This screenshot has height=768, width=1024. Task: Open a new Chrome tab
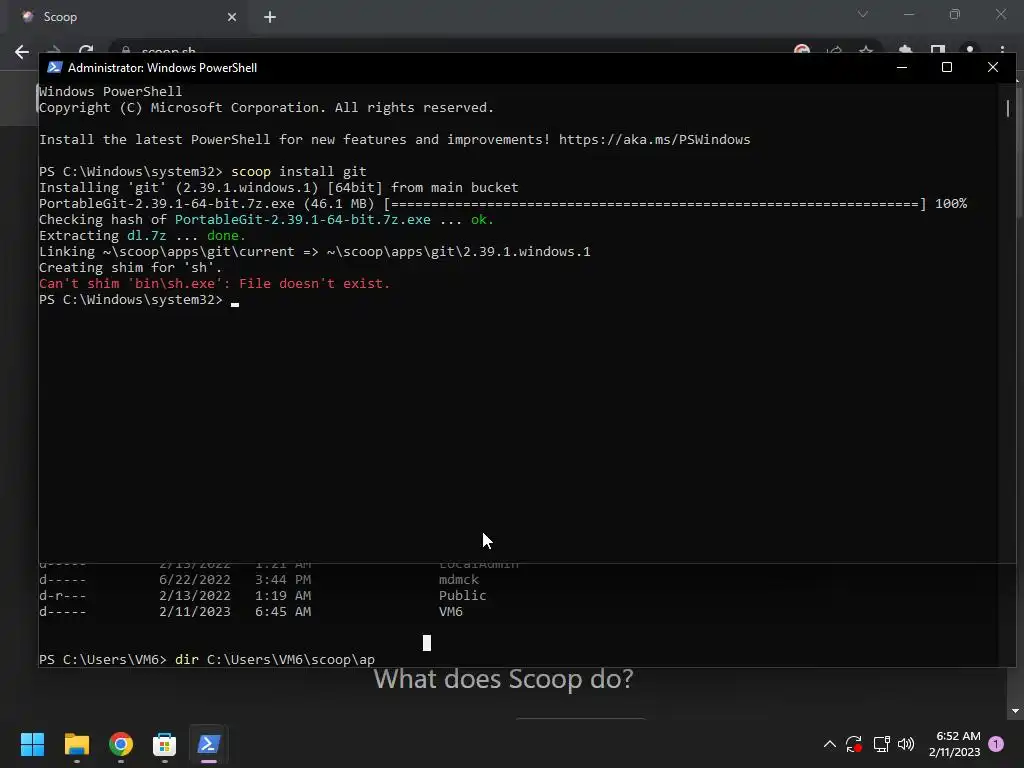pyautogui.click(x=270, y=17)
